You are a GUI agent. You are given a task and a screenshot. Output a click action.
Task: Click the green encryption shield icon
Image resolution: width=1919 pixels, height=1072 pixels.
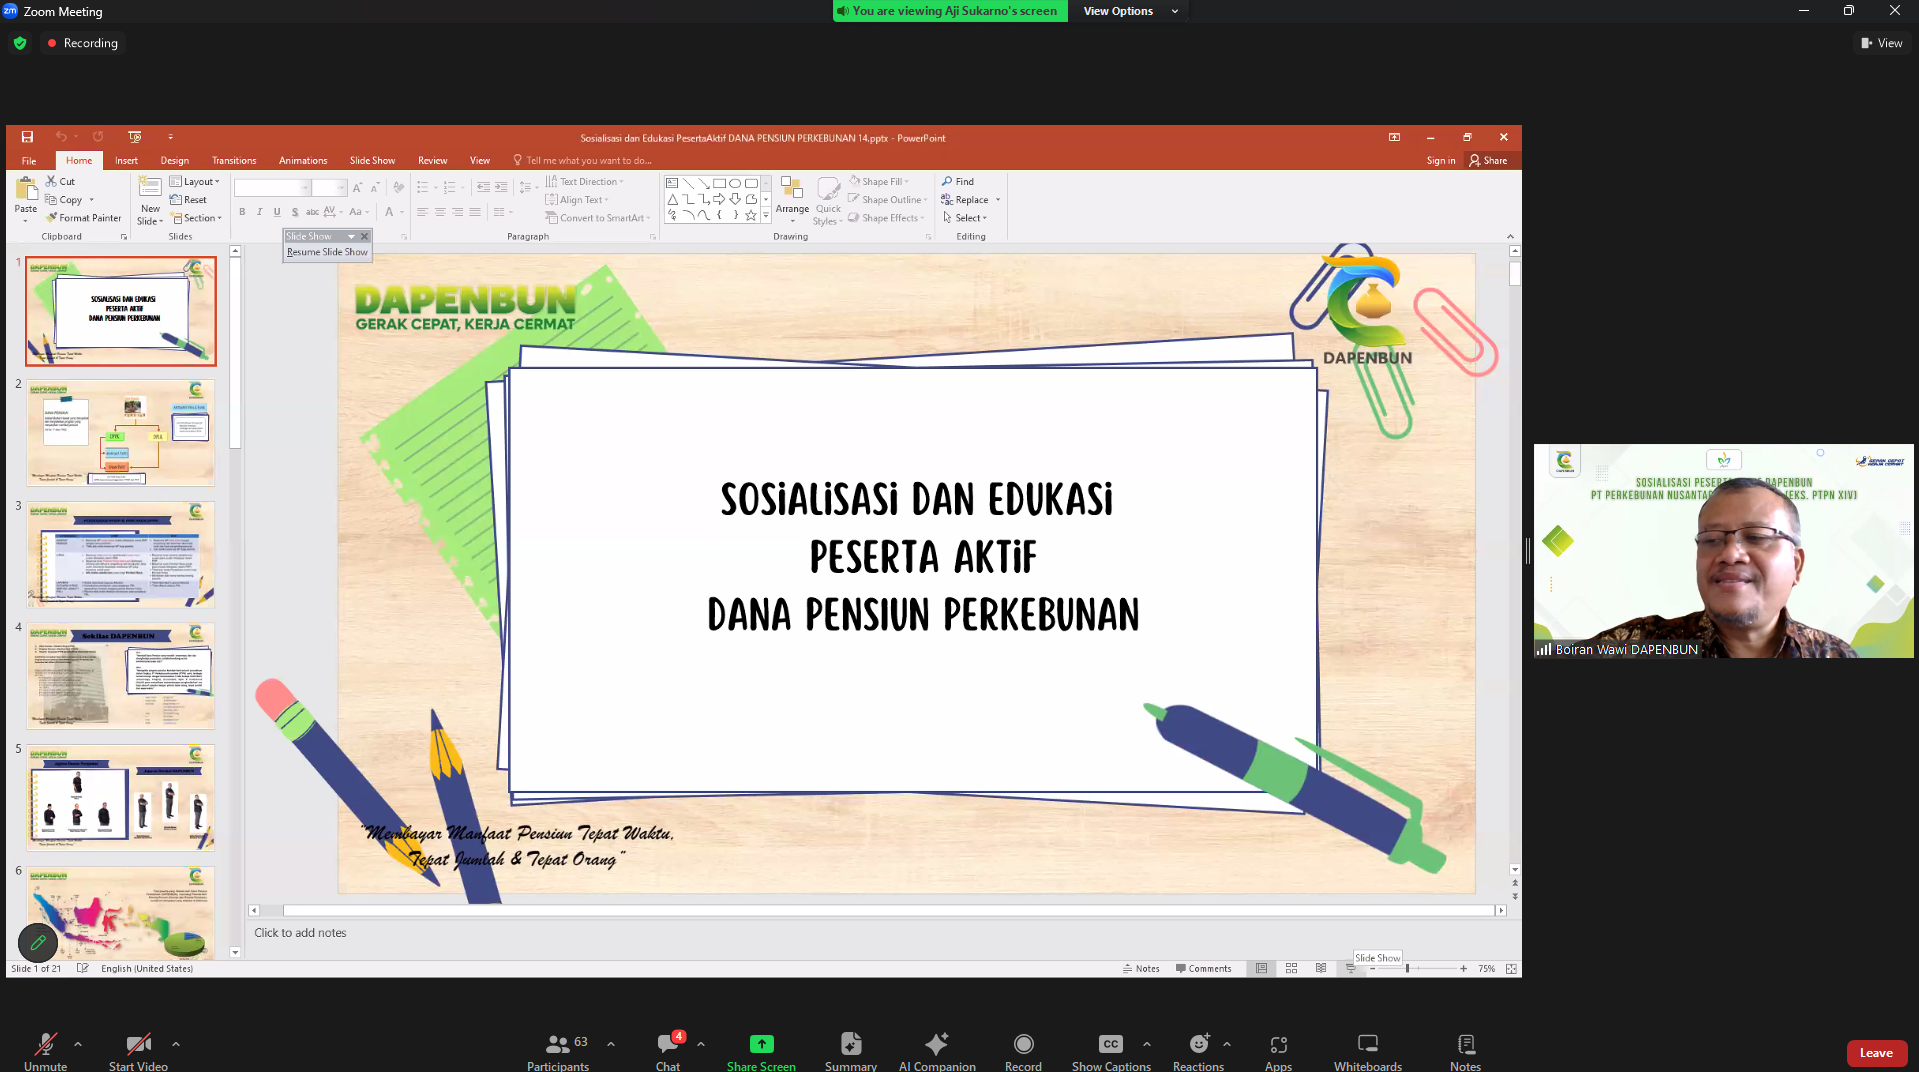click(20, 43)
